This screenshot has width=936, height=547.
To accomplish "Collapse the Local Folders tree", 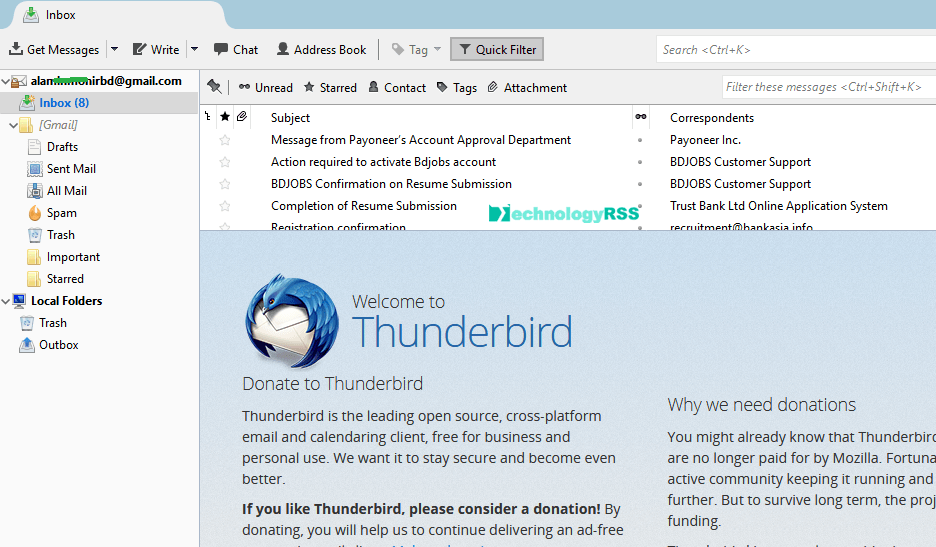I will point(5,301).
